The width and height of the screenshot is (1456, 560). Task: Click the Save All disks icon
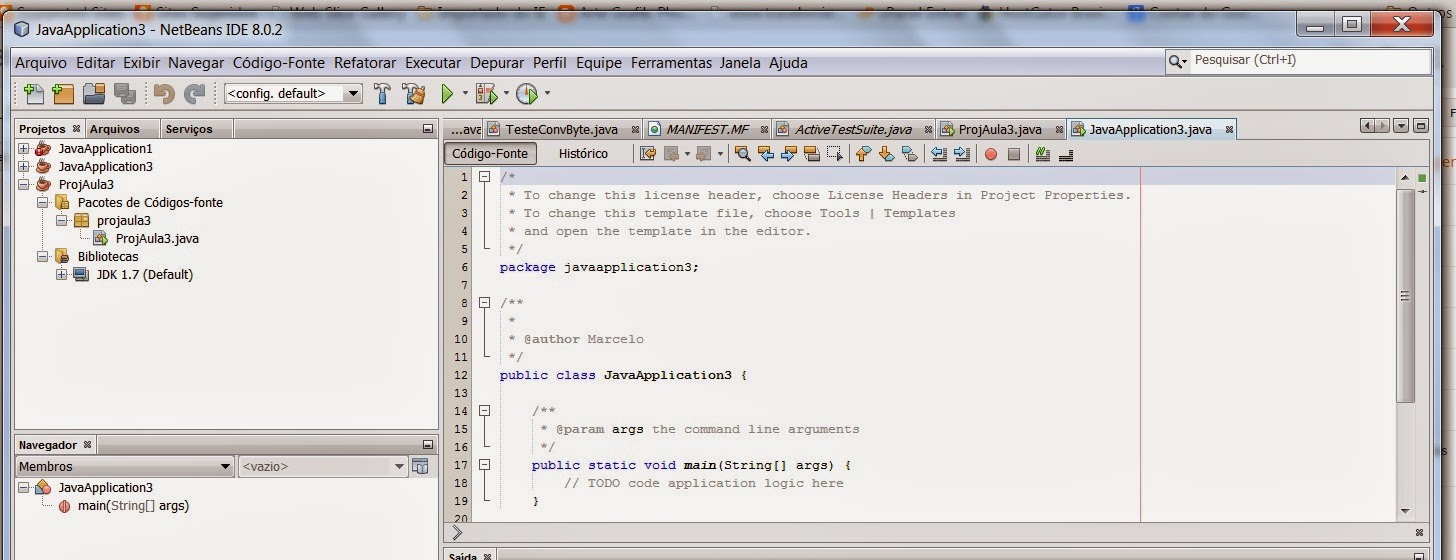point(124,94)
